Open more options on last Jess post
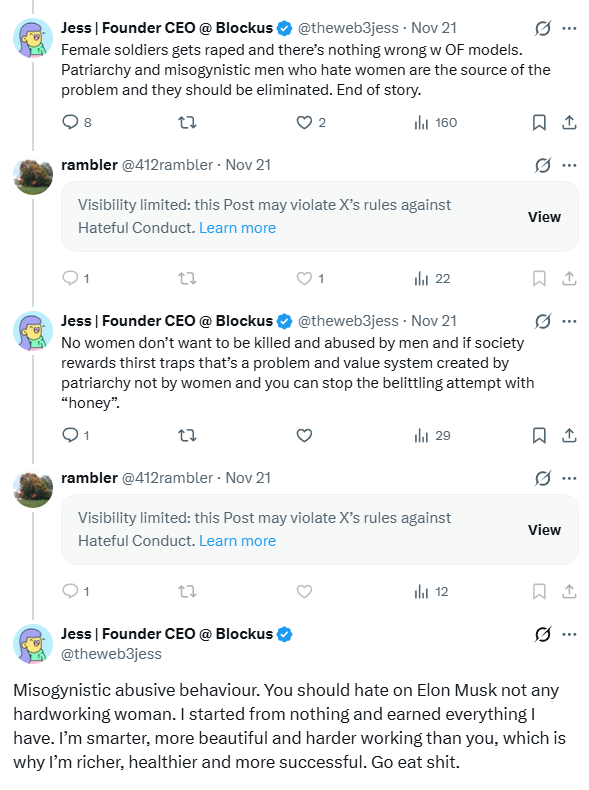 coord(569,634)
